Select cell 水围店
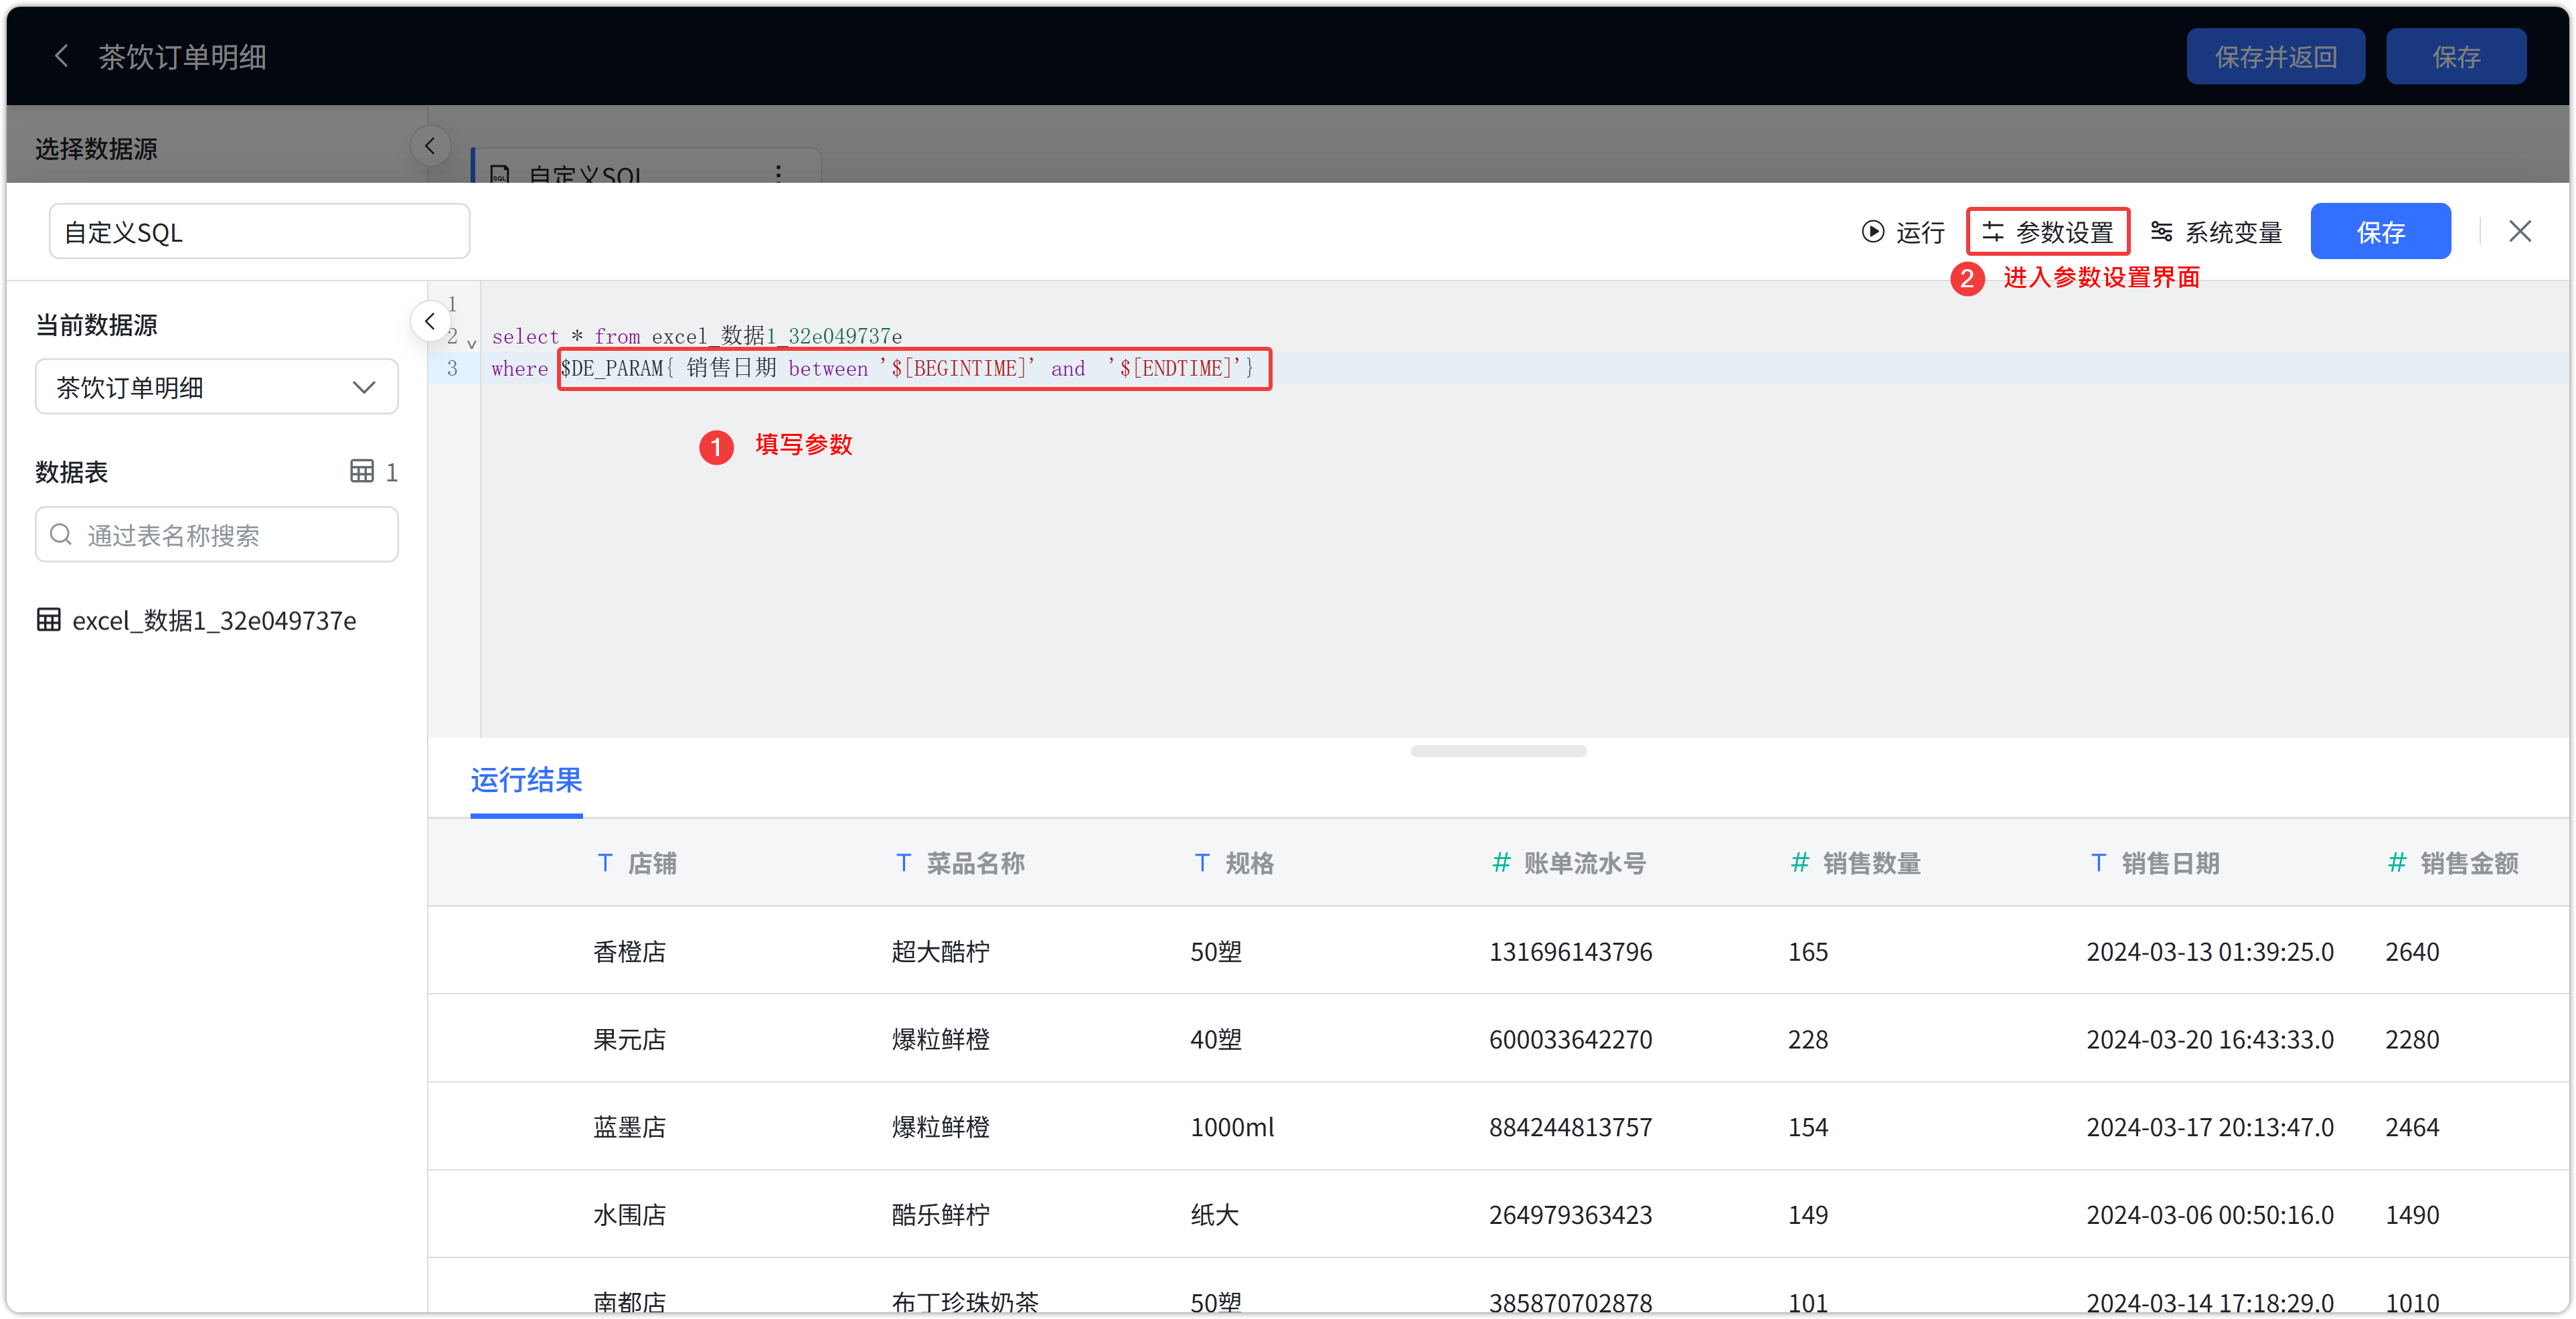Image resolution: width=2576 pixels, height=1319 pixels. (629, 1215)
